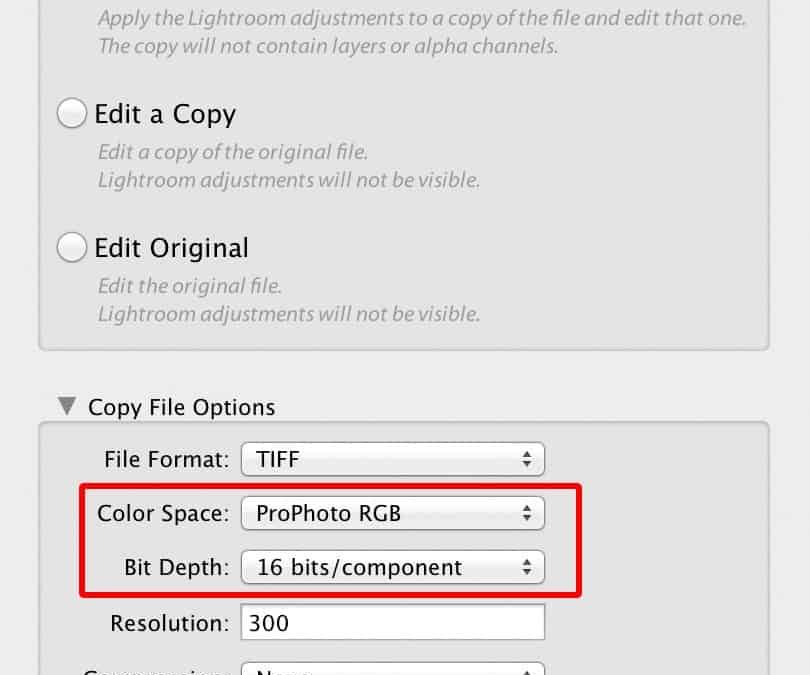Open the Color Space ProPhoto RGB dropdown
The height and width of the screenshot is (675, 810).
click(392, 514)
